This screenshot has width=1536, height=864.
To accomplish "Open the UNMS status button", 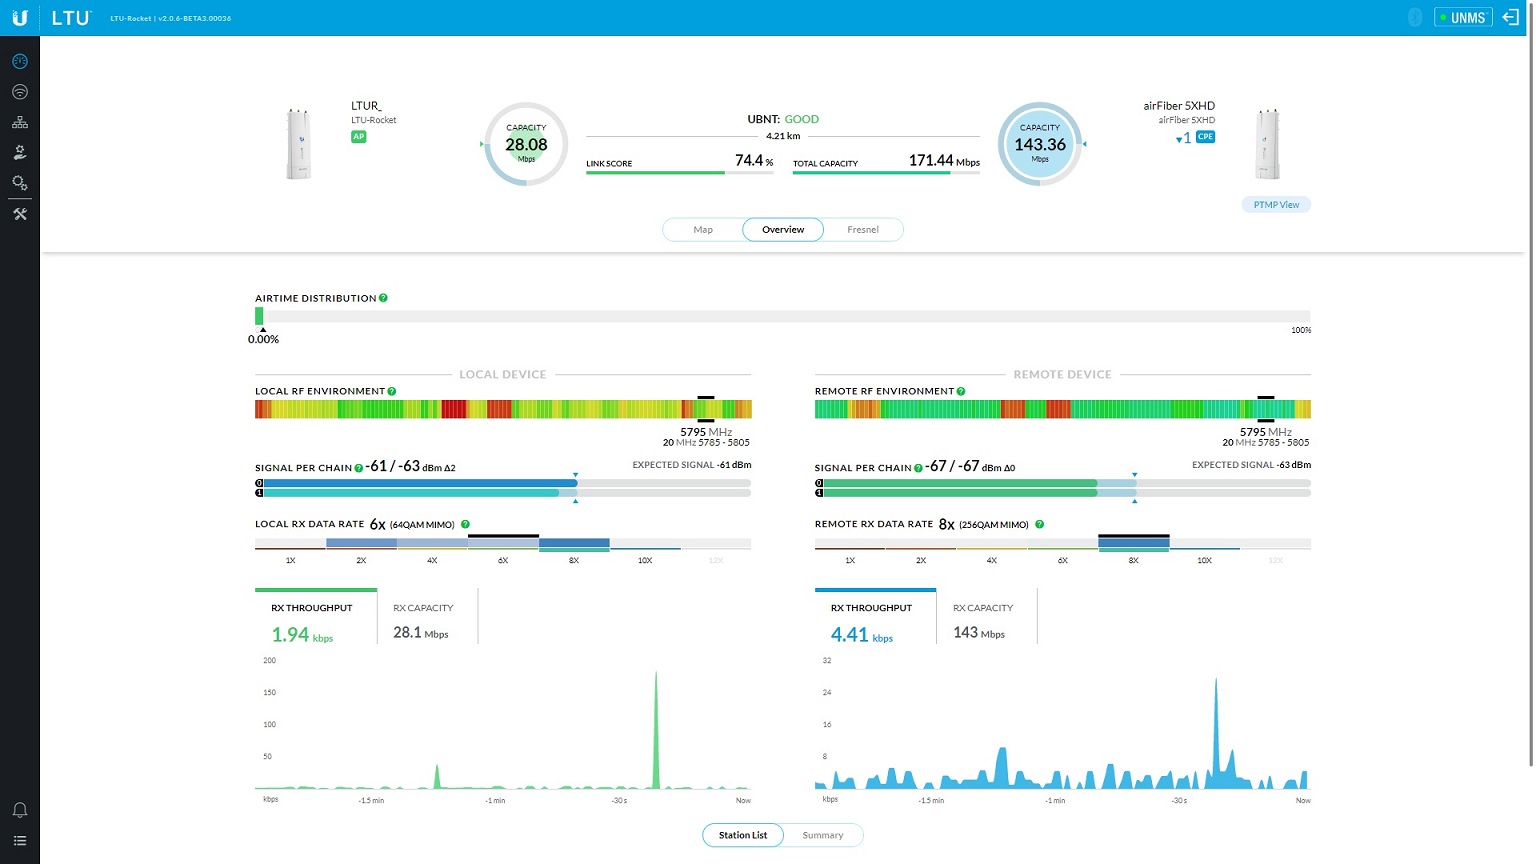I will 1463,18.
